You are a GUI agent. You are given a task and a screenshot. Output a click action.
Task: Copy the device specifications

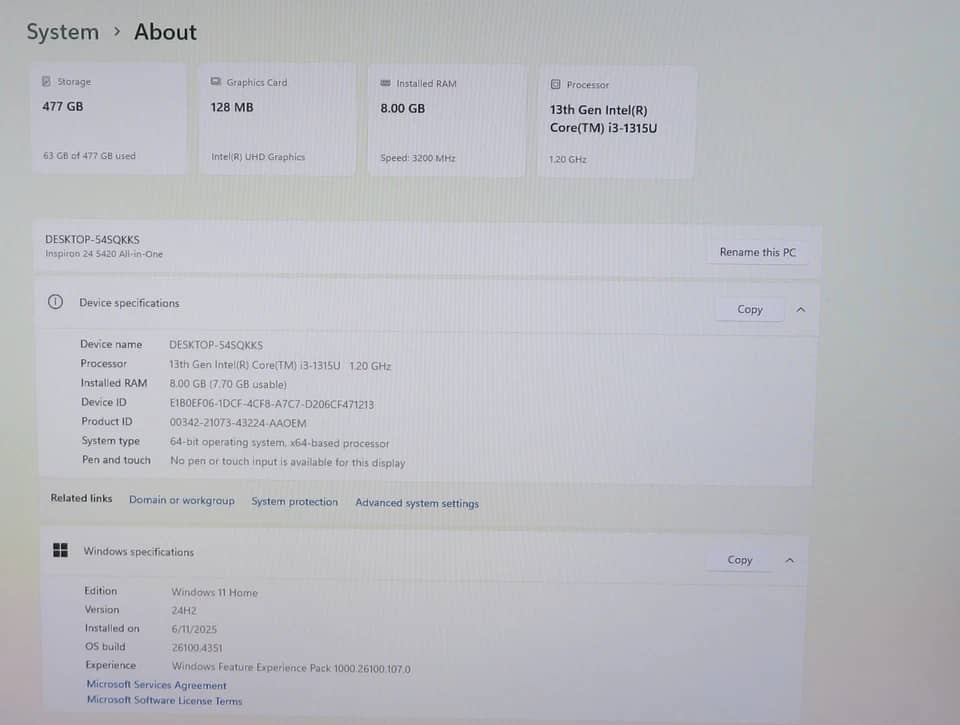tap(749, 309)
